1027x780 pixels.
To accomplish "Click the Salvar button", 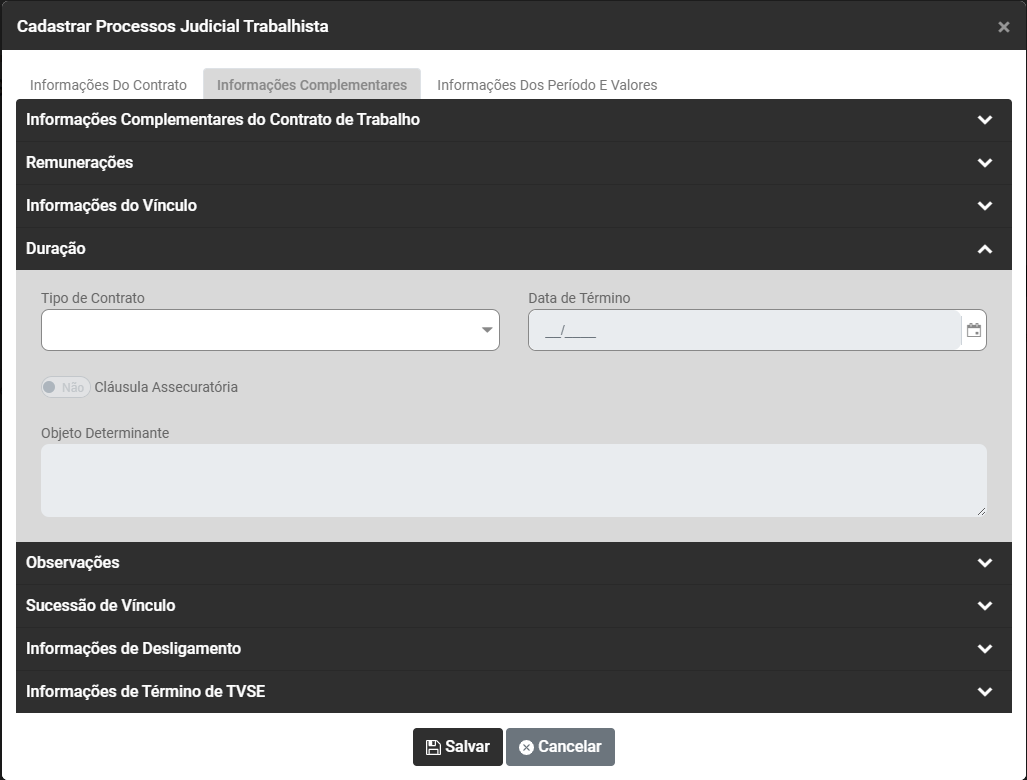I will point(457,747).
